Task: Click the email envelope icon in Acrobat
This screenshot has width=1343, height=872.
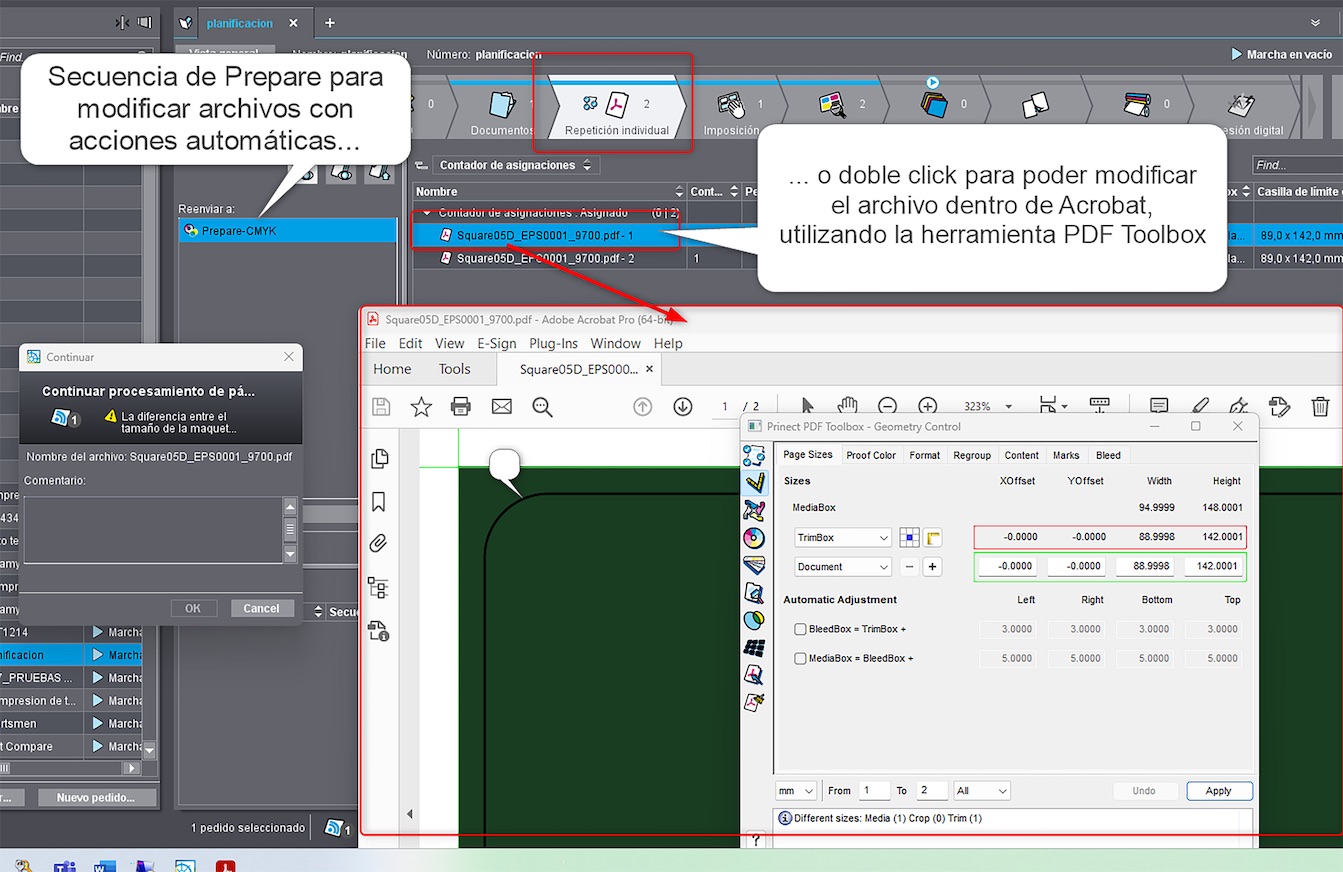Action: tap(502, 406)
